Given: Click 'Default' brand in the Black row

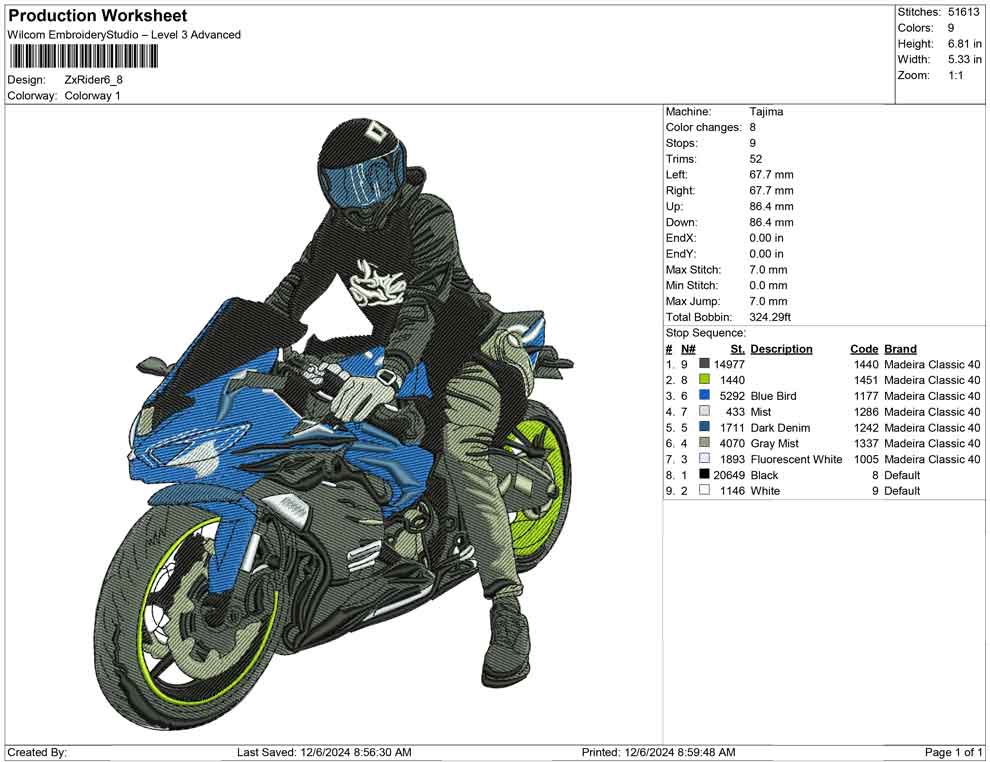Looking at the screenshot, I should pos(902,475).
